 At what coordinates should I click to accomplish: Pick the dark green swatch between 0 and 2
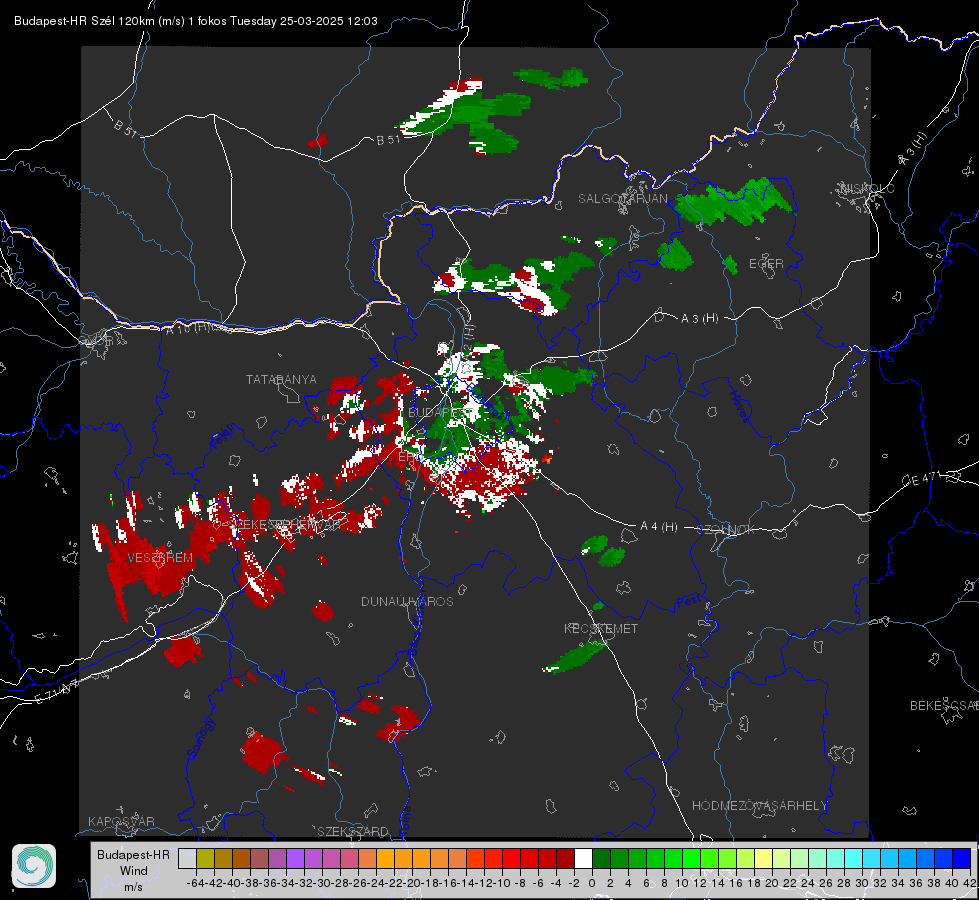(601, 858)
